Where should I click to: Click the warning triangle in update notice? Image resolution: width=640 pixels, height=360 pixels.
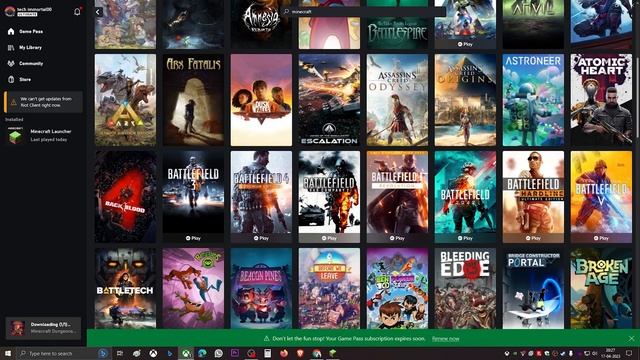(13, 102)
